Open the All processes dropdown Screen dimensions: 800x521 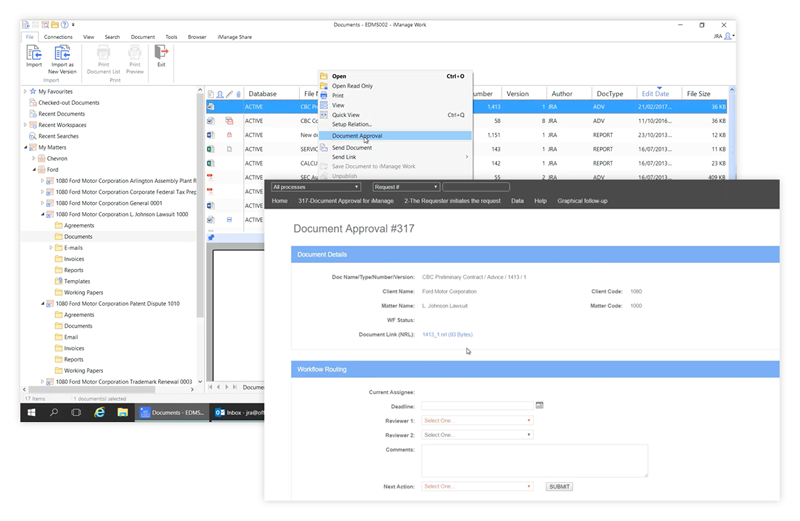(x=316, y=187)
